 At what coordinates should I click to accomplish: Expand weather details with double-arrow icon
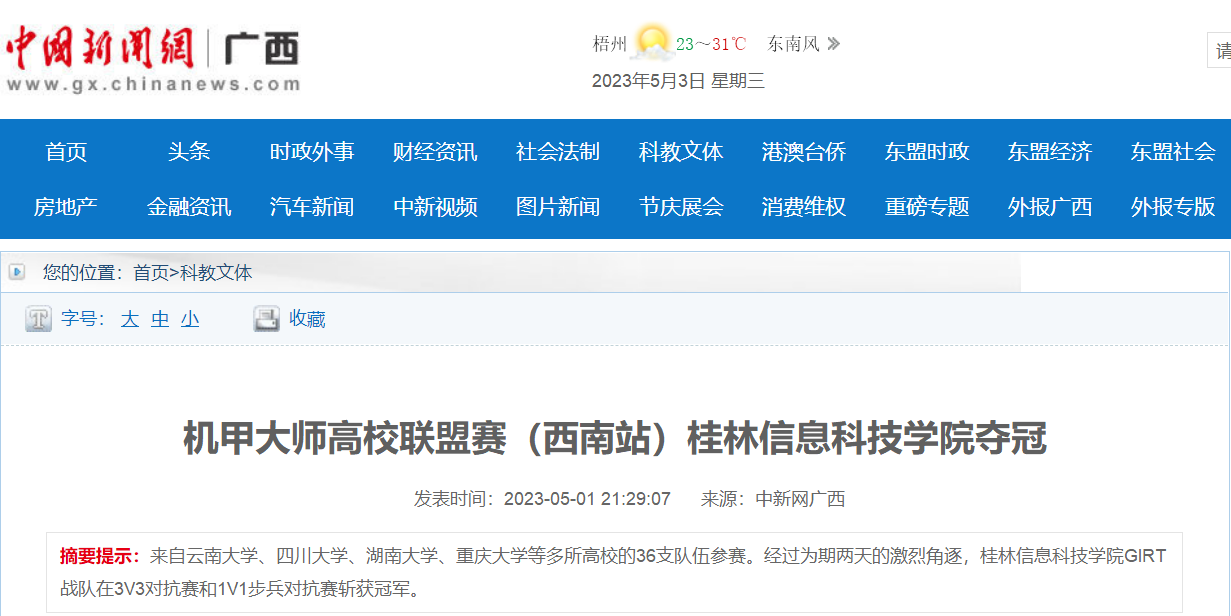[x=833, y=44]
